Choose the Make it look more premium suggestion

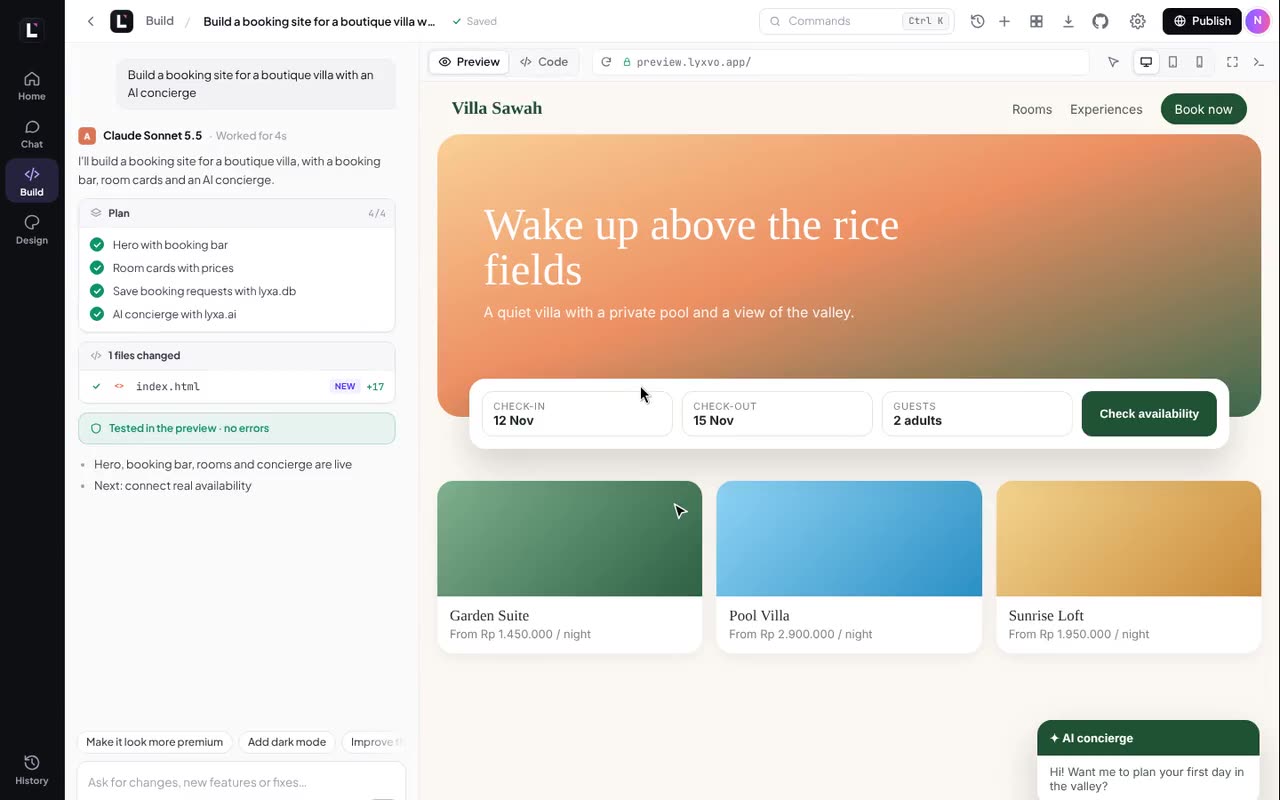(x=154, y=742)
